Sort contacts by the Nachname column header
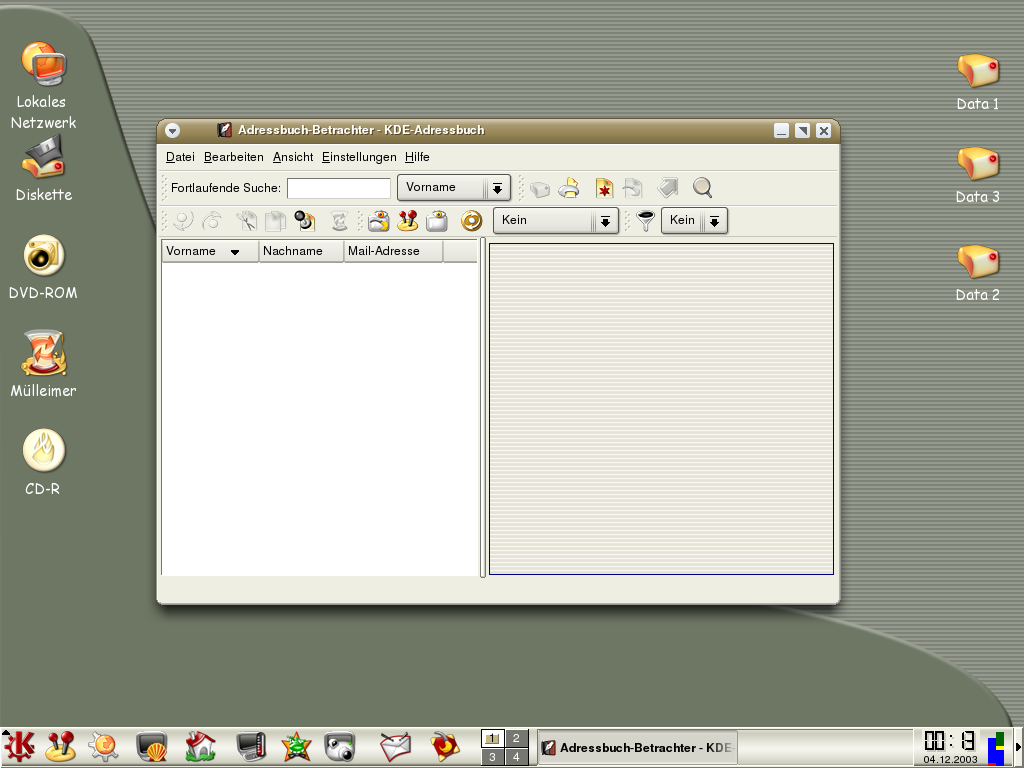This screenshot has height=768, width=1024. pyautogui.click(x=302, y=251)
